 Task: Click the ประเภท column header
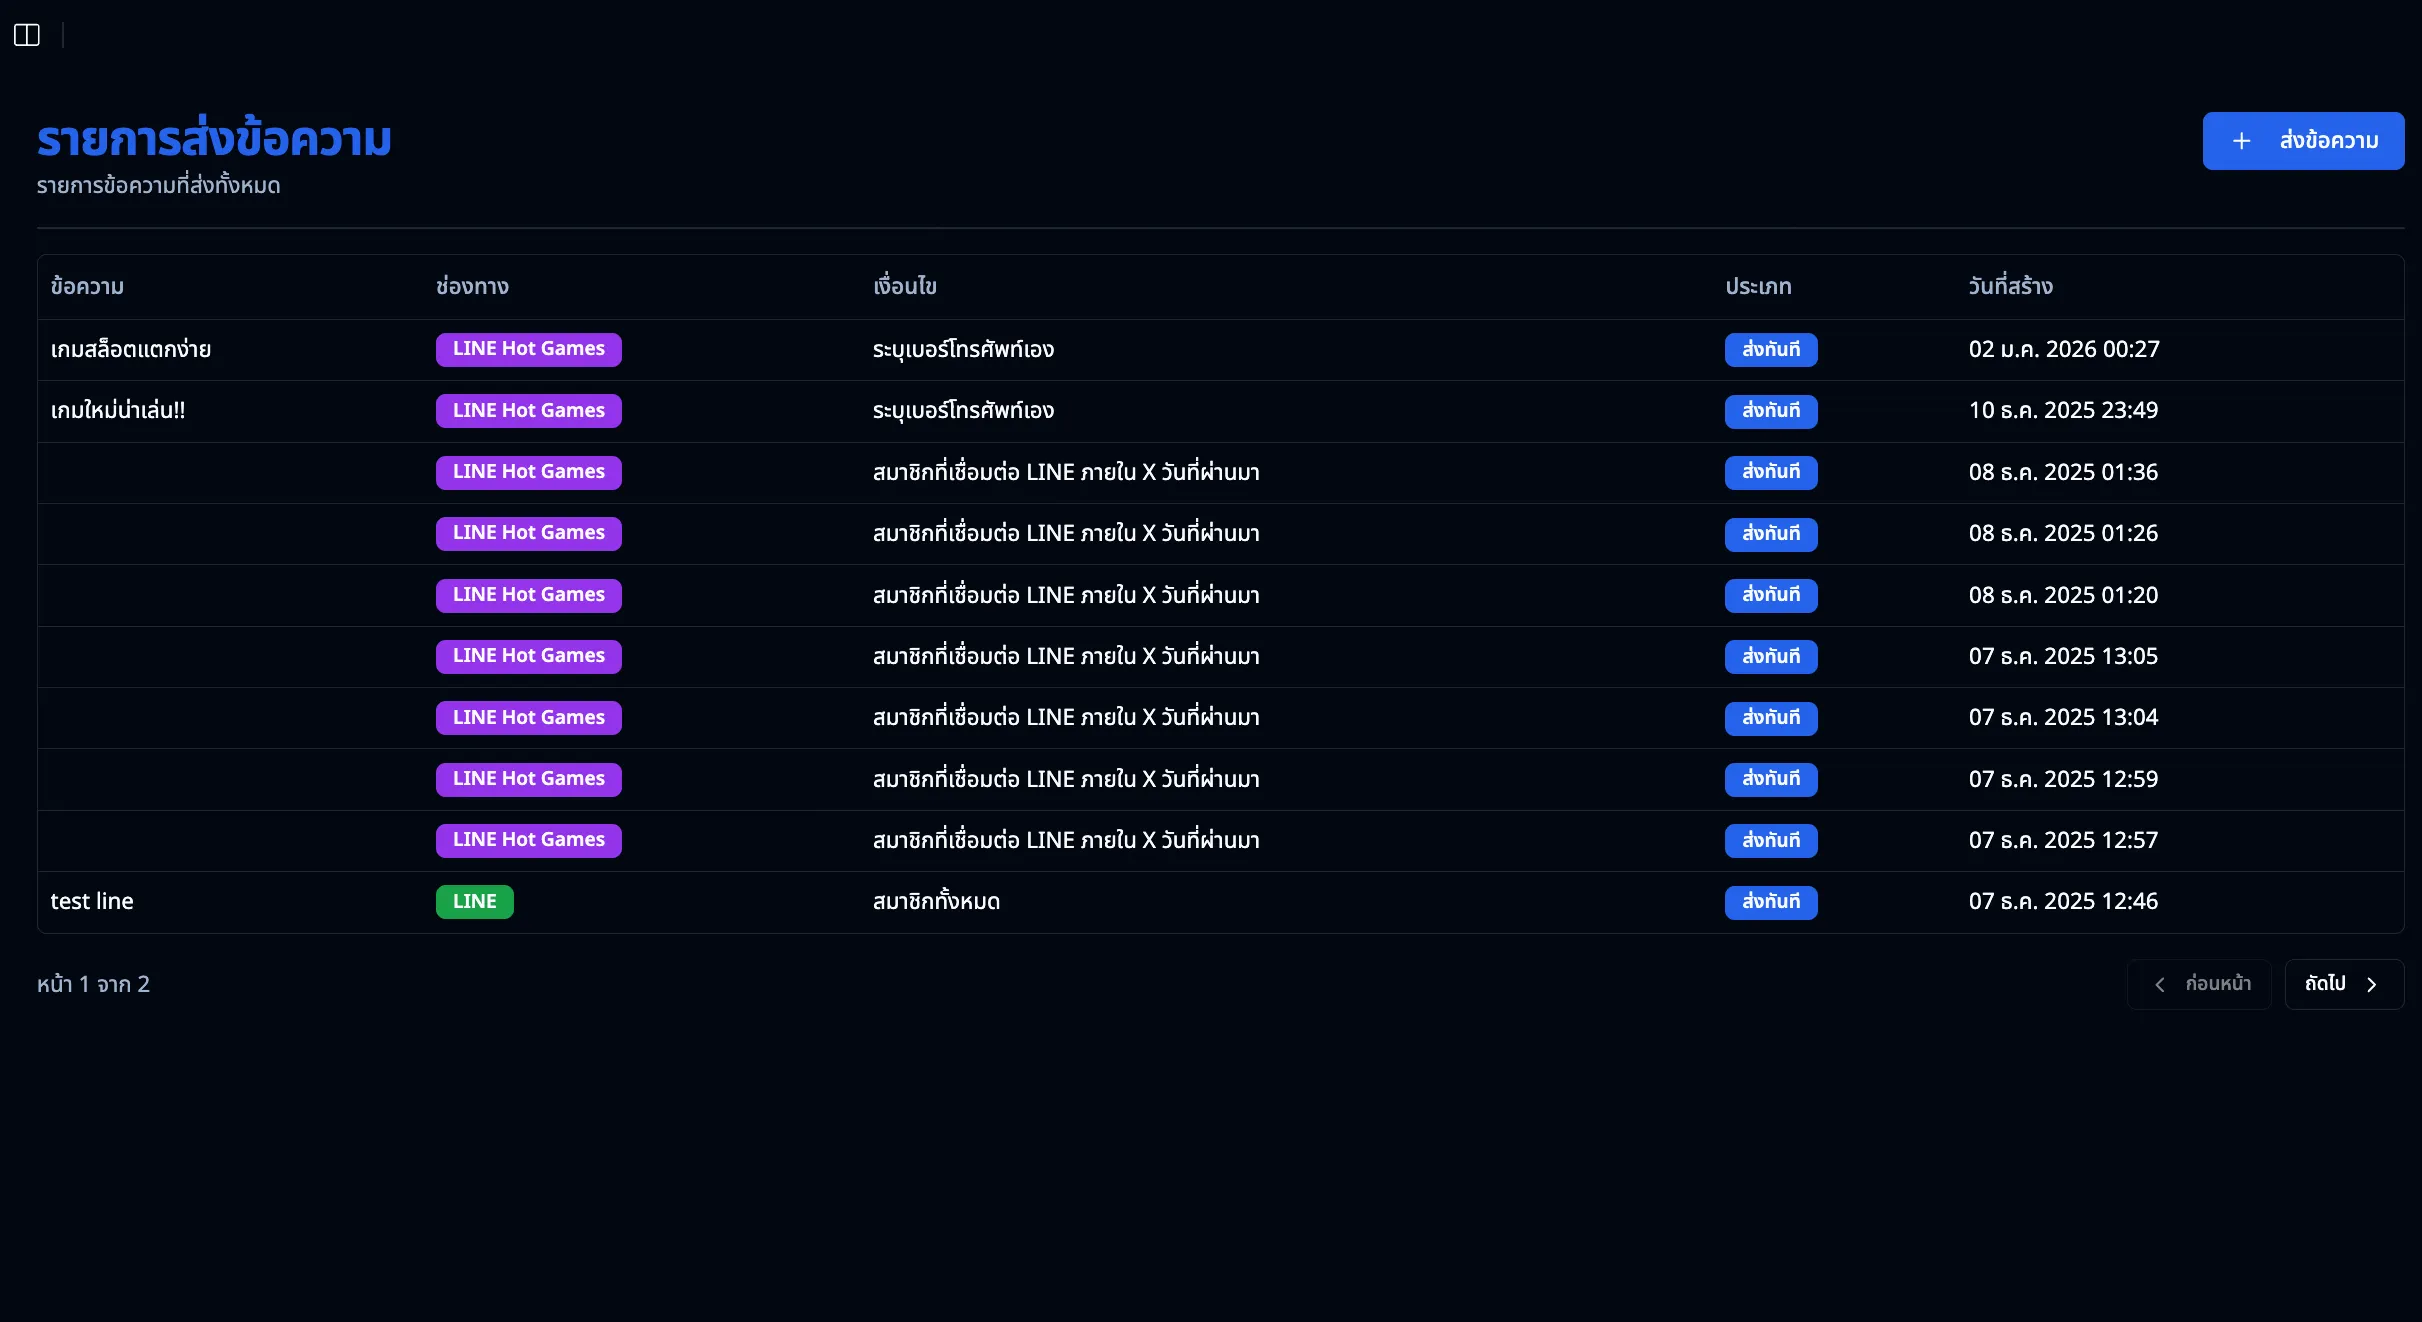(1758, 286)
